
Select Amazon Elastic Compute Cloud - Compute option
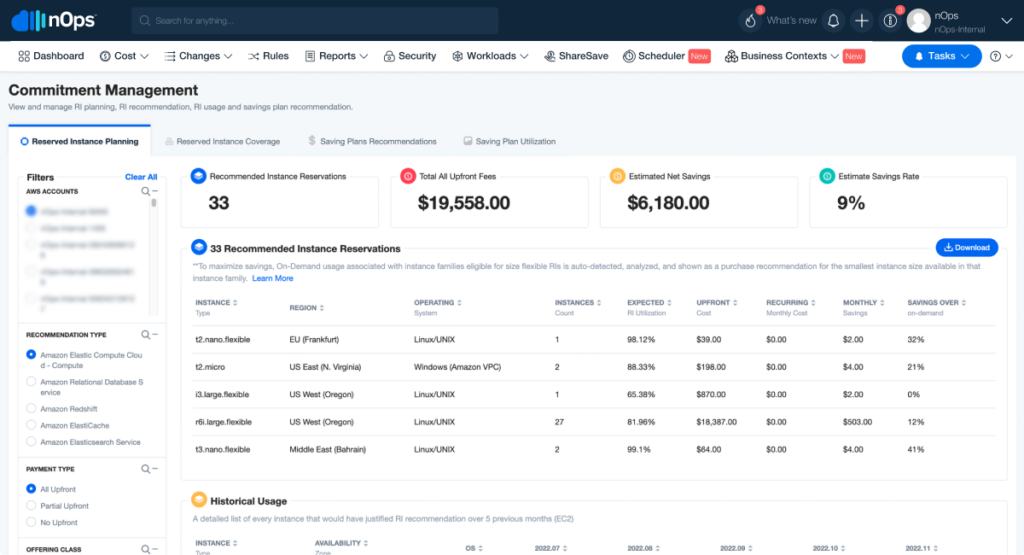31,355
